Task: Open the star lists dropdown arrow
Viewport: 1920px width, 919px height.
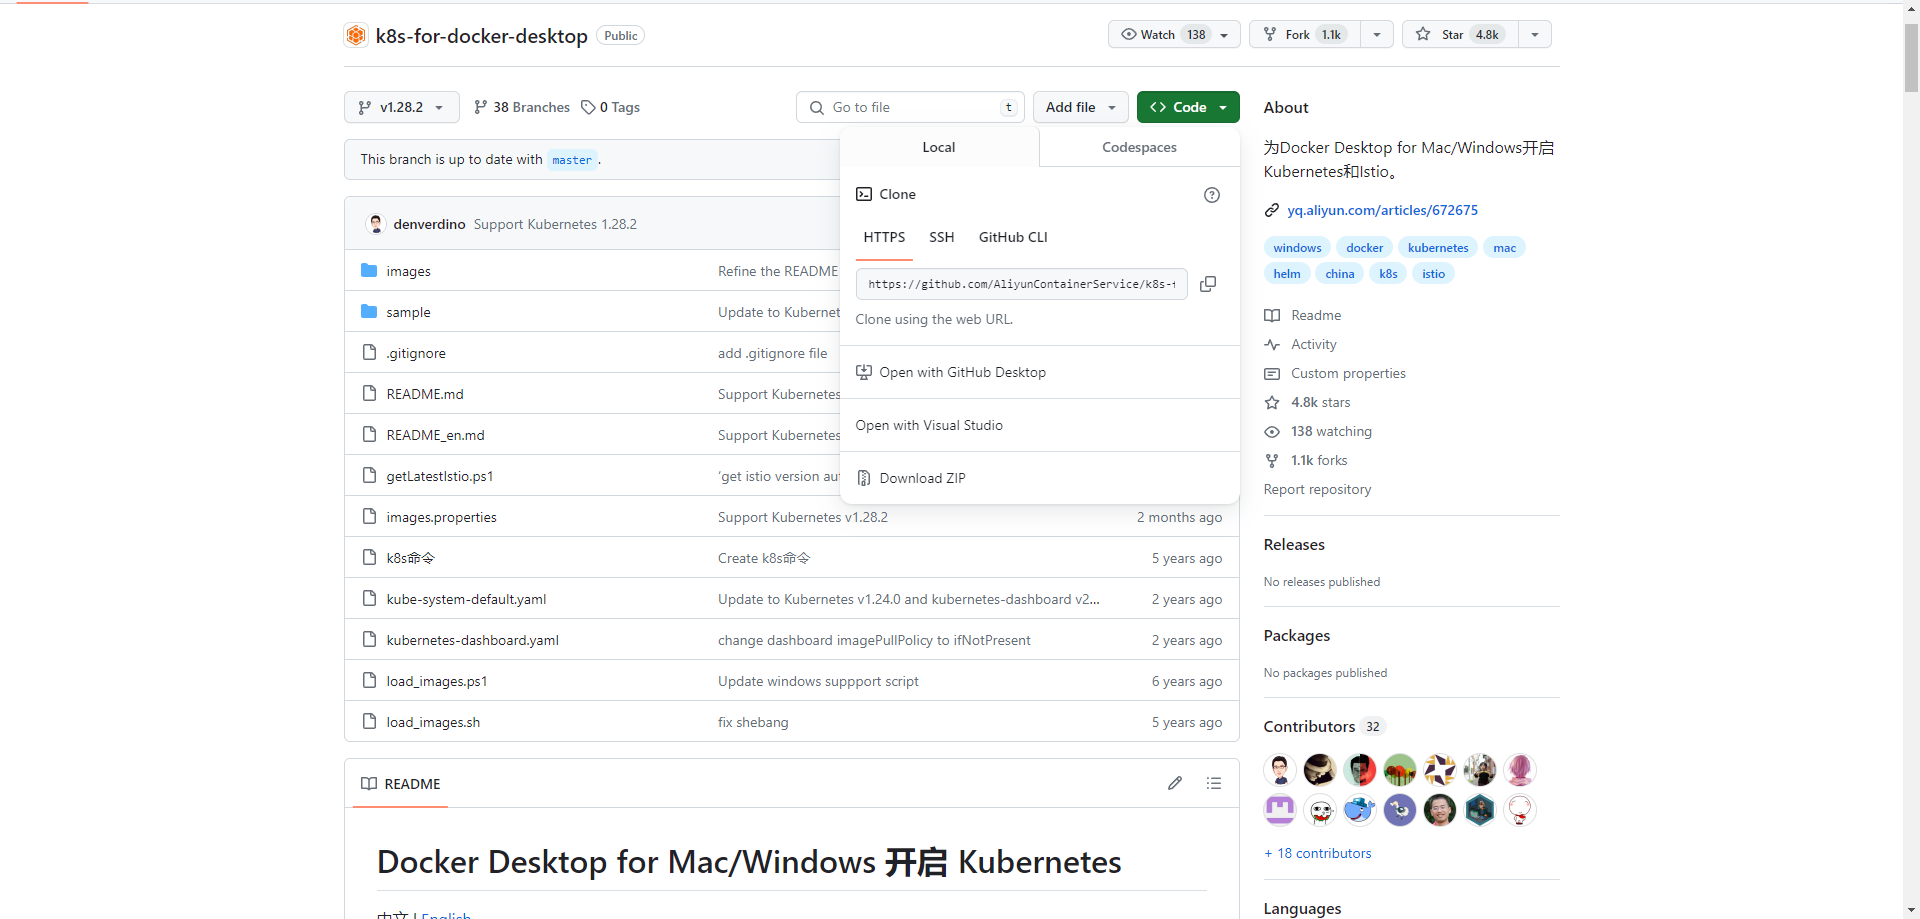Action: pyautogui.click(x=1535, y=34)
